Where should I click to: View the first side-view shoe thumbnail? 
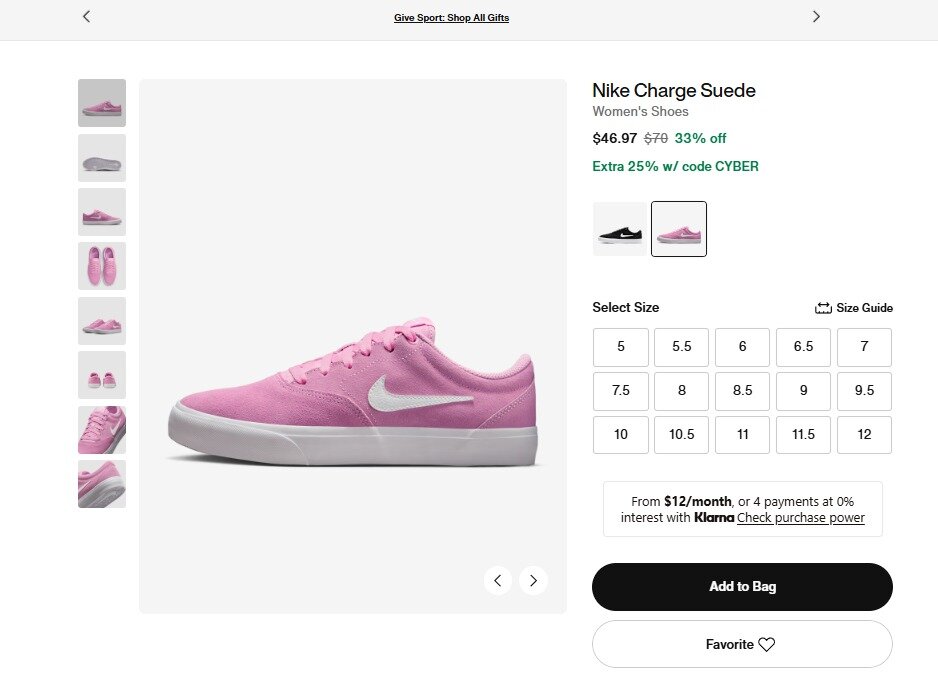click(102, 103)
